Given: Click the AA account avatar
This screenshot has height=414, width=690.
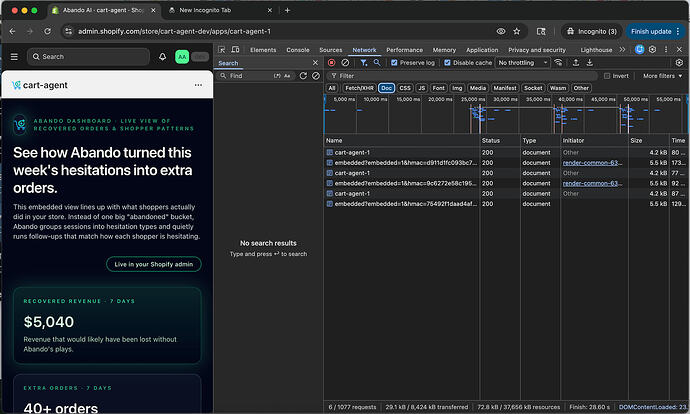Looking at the screenshot, I should (182, 57).
